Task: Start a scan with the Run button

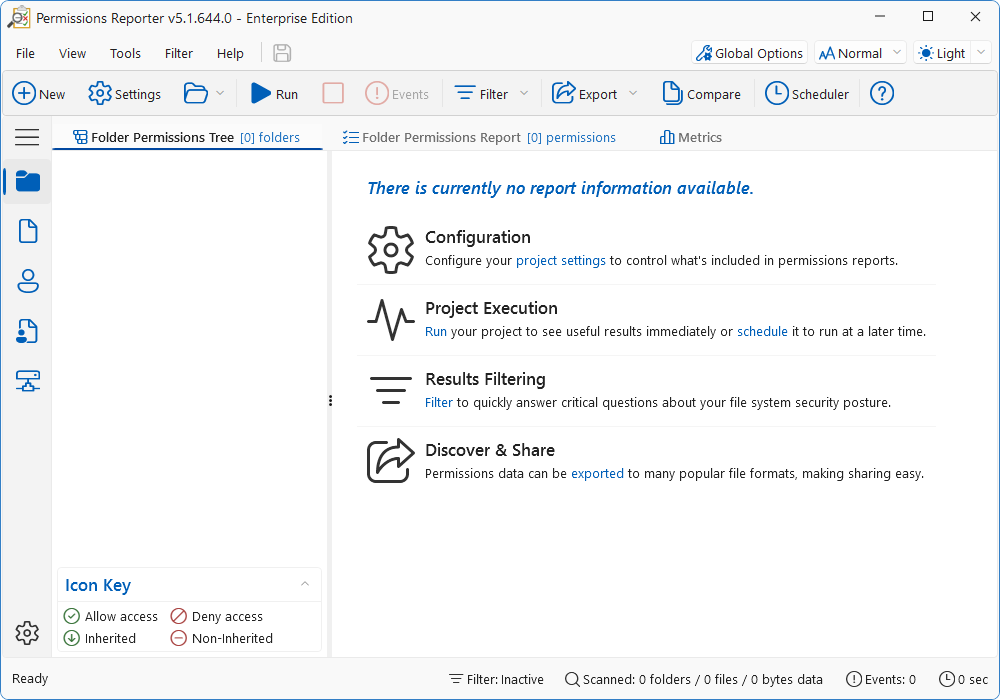Action: 273,93
